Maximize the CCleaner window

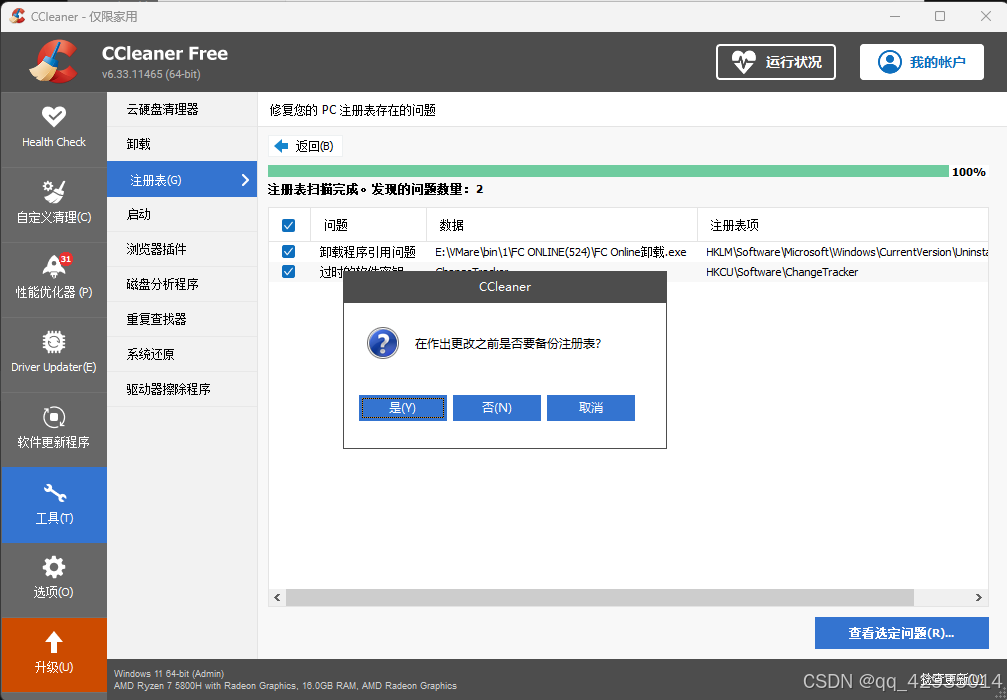(940, 16)
